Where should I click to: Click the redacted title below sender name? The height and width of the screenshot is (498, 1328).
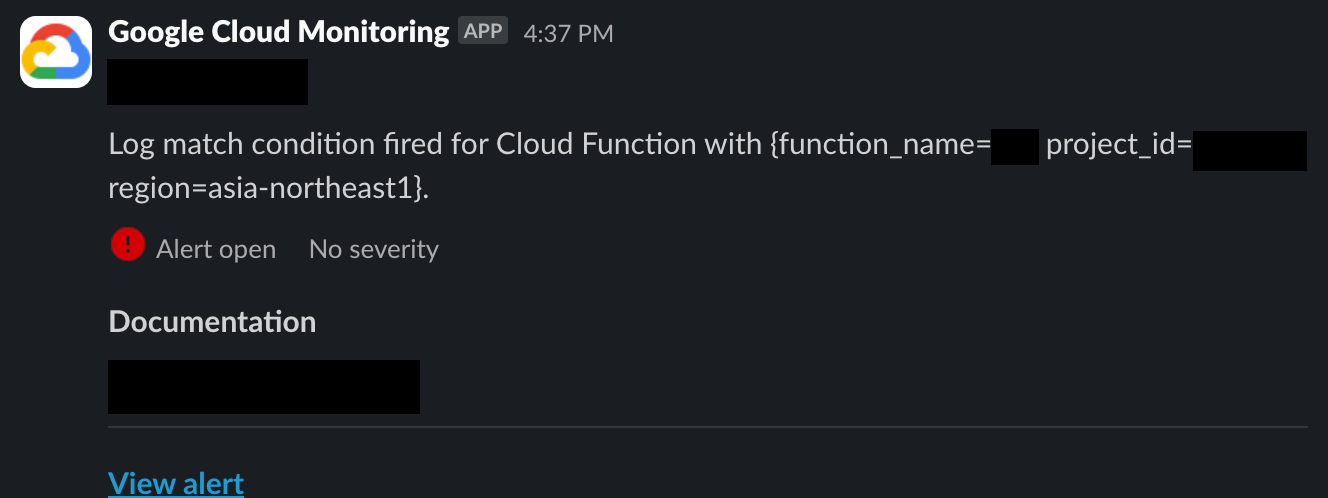click(208, 81)
